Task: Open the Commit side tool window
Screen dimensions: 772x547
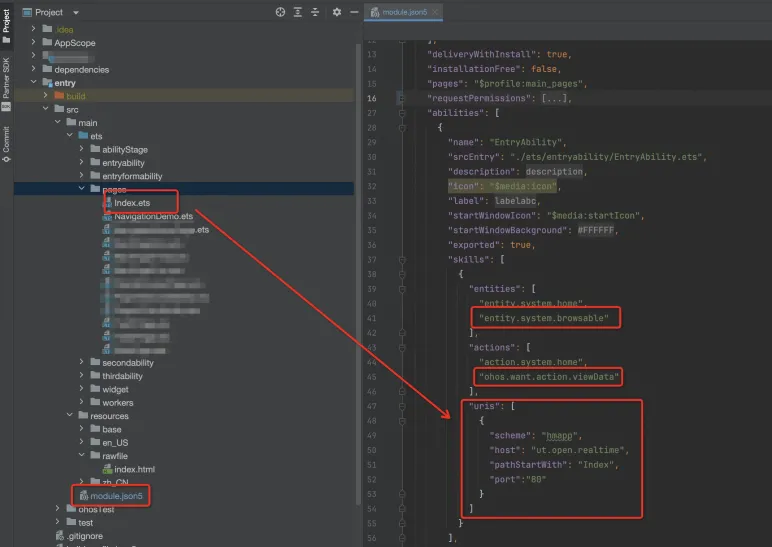Action: pyautogui.click(x=6, y=140)
